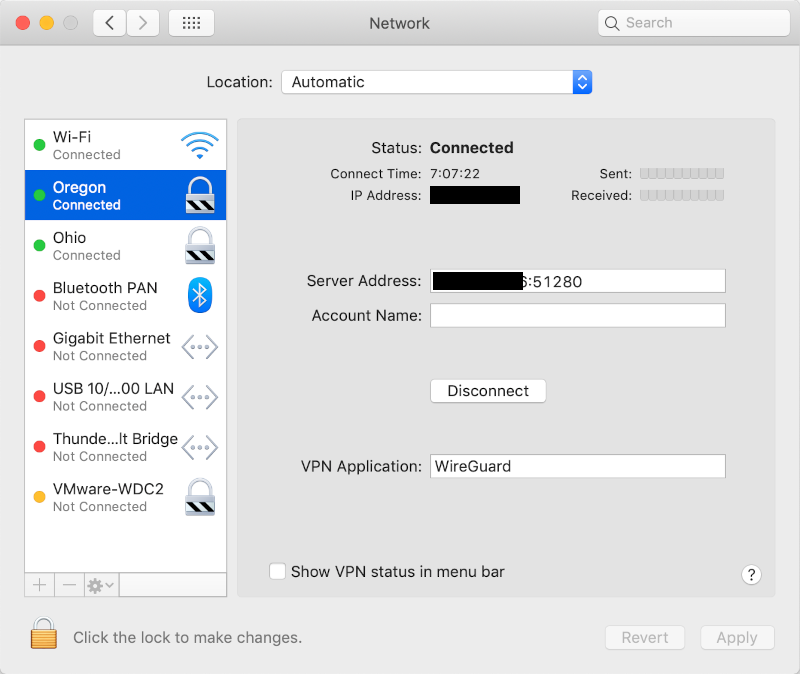Click the yellow minimize window button

[x=46, y=23]
